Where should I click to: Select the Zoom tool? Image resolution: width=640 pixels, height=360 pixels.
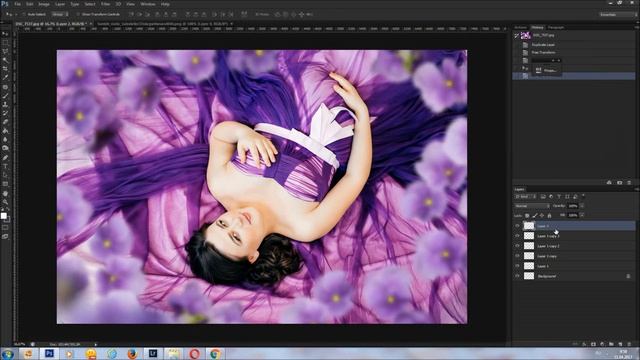[x=5, y=202]
